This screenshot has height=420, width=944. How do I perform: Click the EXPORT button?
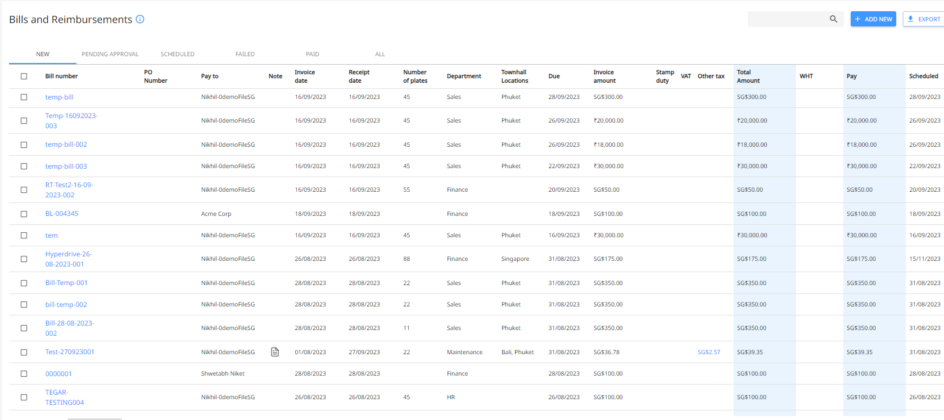[924, 19]
